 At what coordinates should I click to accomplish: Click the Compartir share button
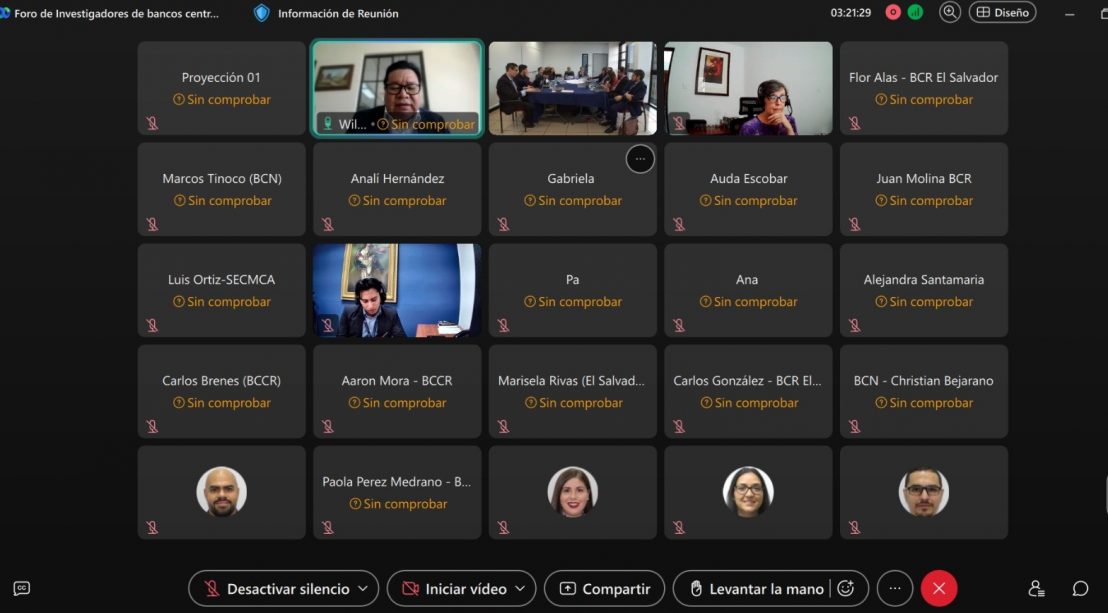coord(604,588)
